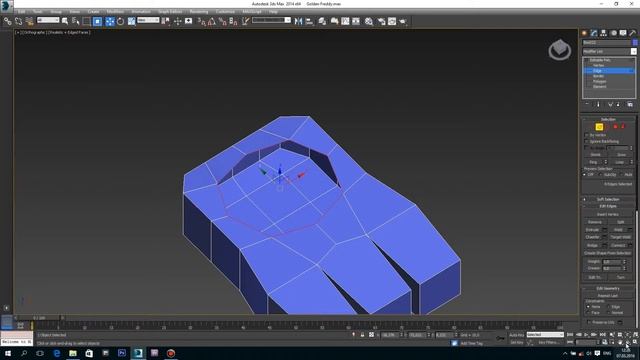Activate the Select and Rotate tool
Viewport: 640px width, 360px height.
pos(120,21)
